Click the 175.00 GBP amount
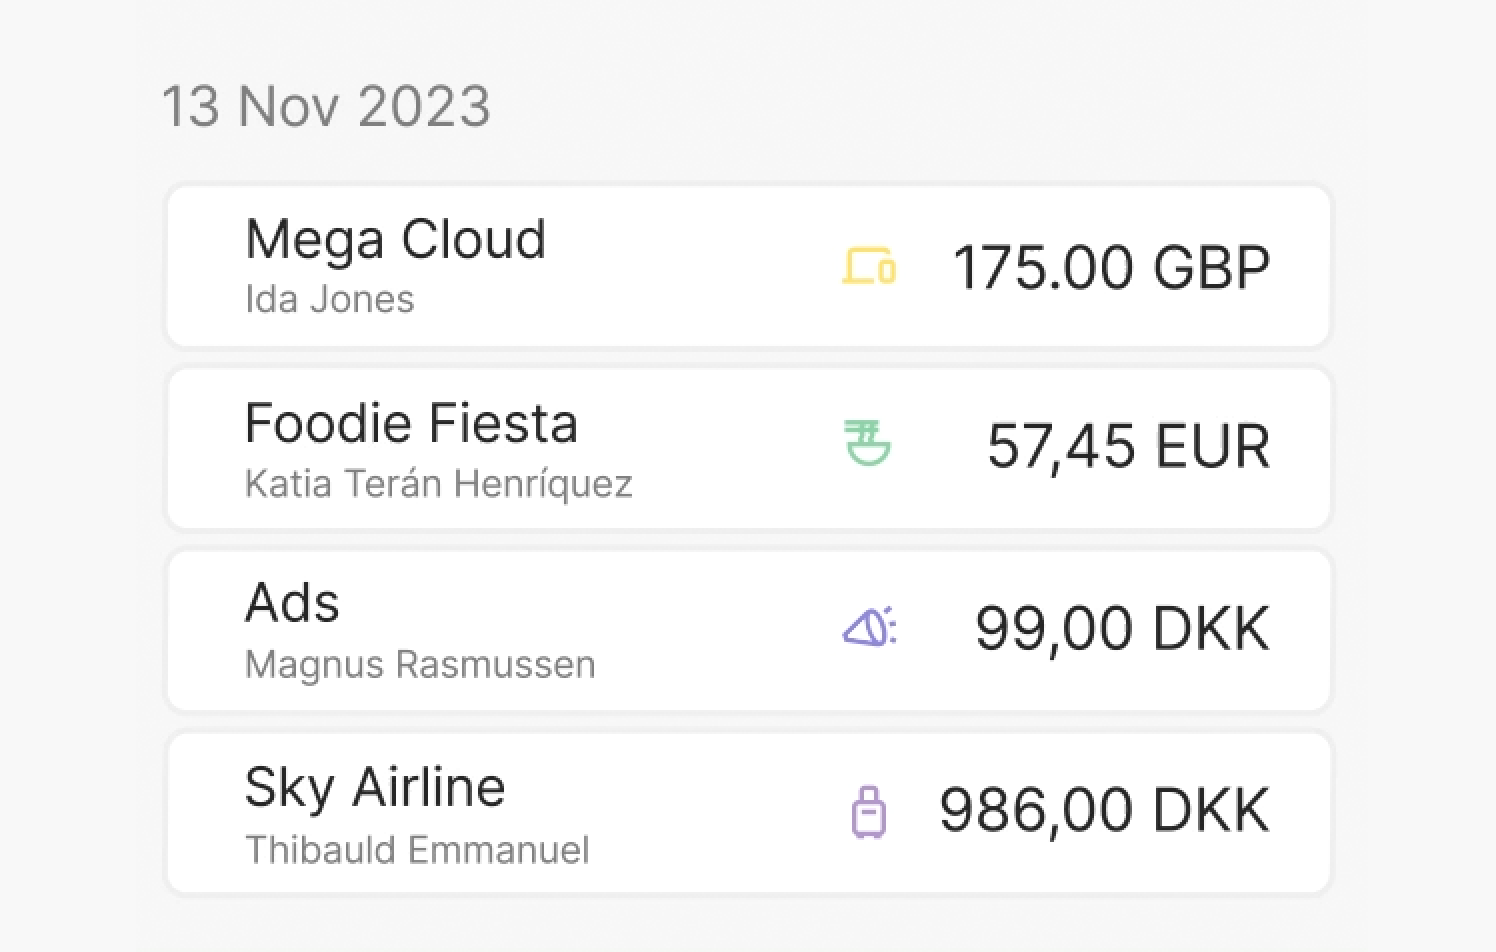Viewport: 1496px width, 952px height. click(x=1111, y=268)
